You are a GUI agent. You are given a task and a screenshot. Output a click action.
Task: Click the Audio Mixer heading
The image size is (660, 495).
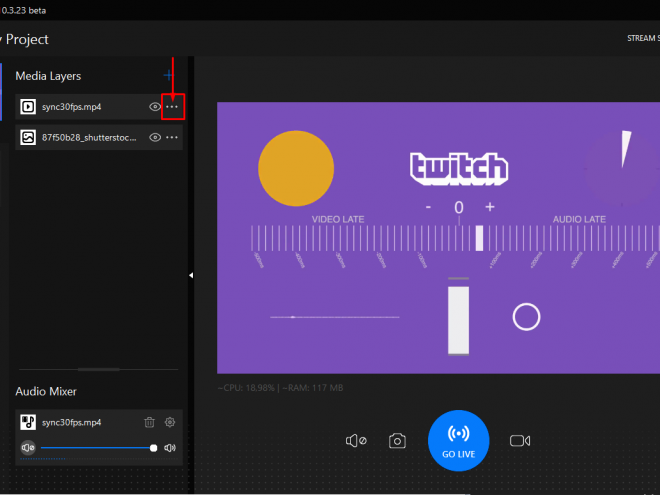(46, 391)
